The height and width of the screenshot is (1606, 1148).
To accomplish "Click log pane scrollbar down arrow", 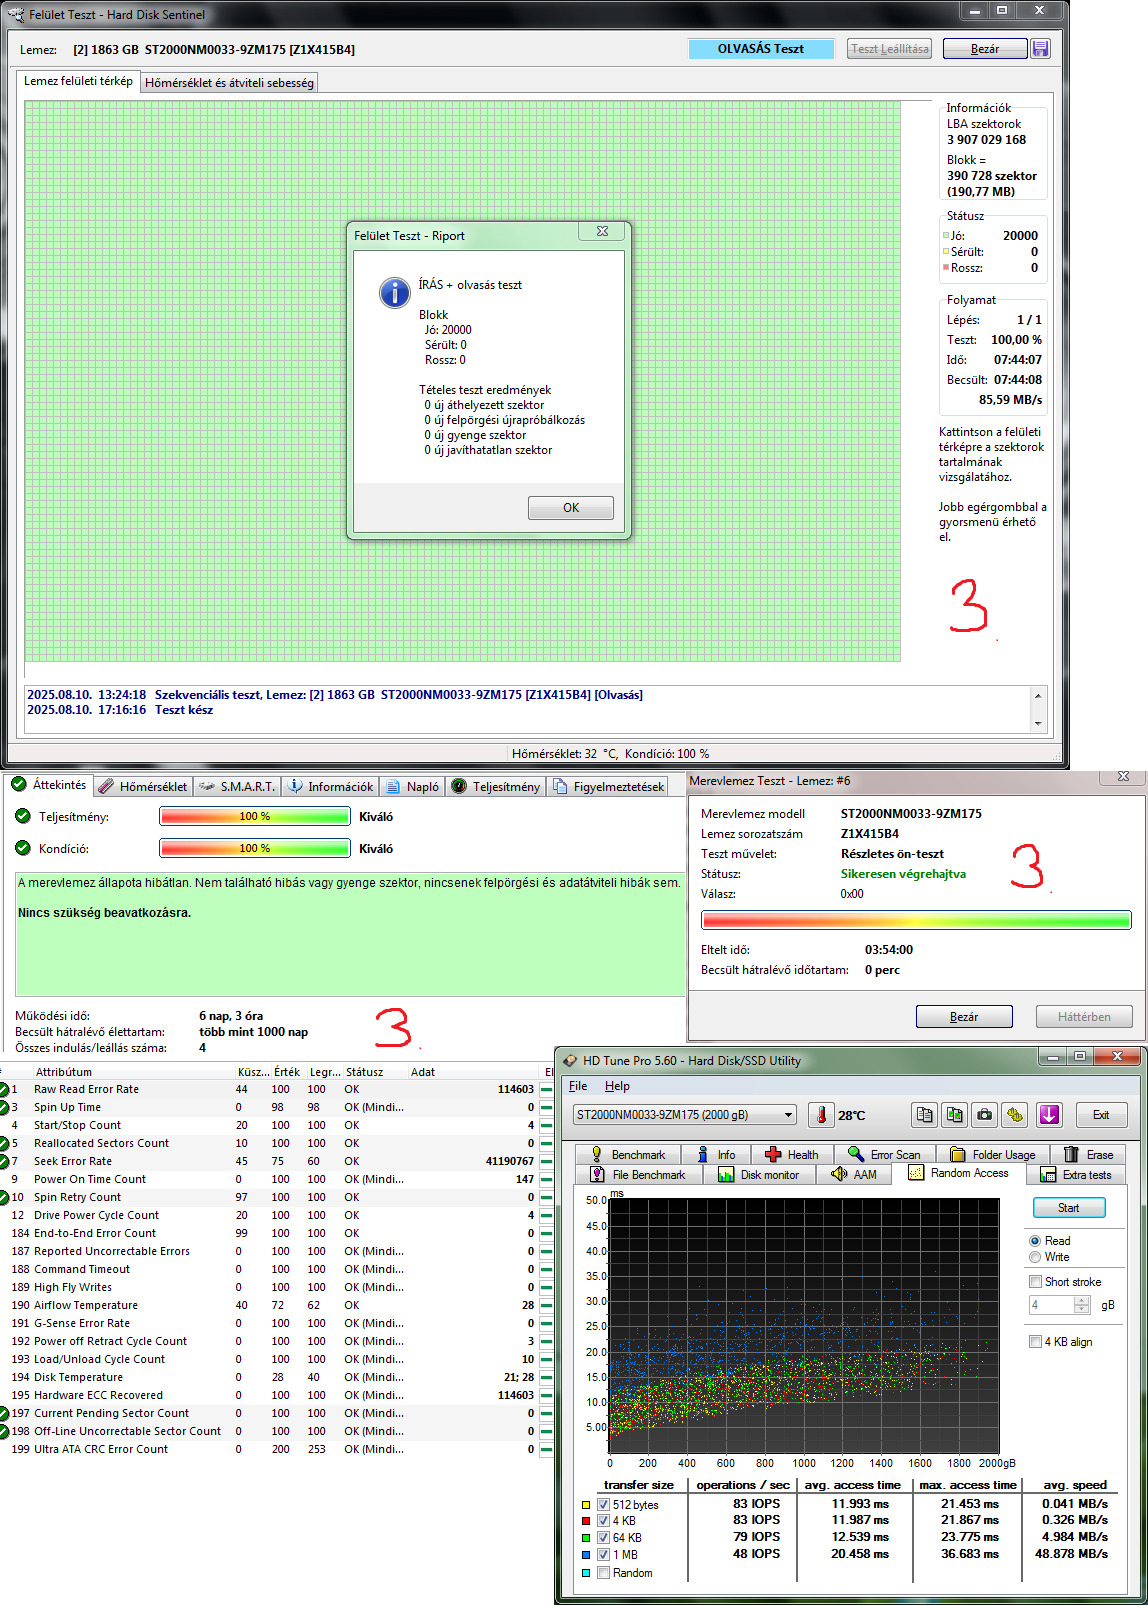I will [1038, 723].
